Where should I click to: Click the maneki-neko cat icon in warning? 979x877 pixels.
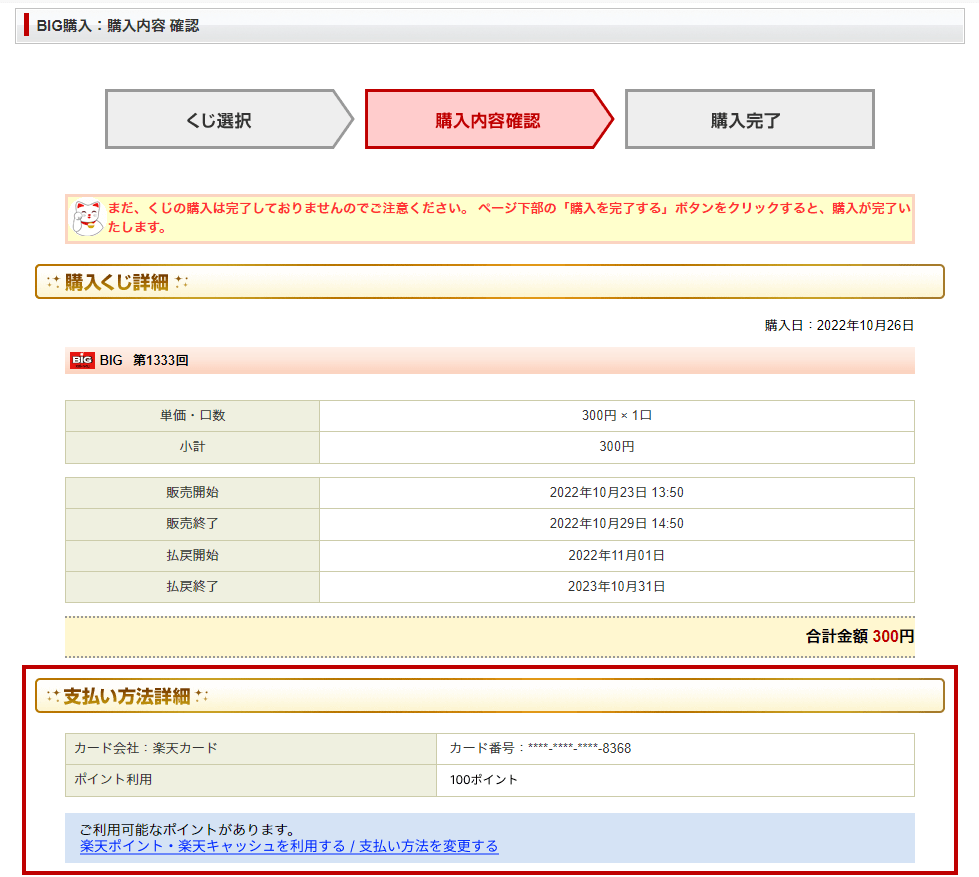tap(88, 216)
